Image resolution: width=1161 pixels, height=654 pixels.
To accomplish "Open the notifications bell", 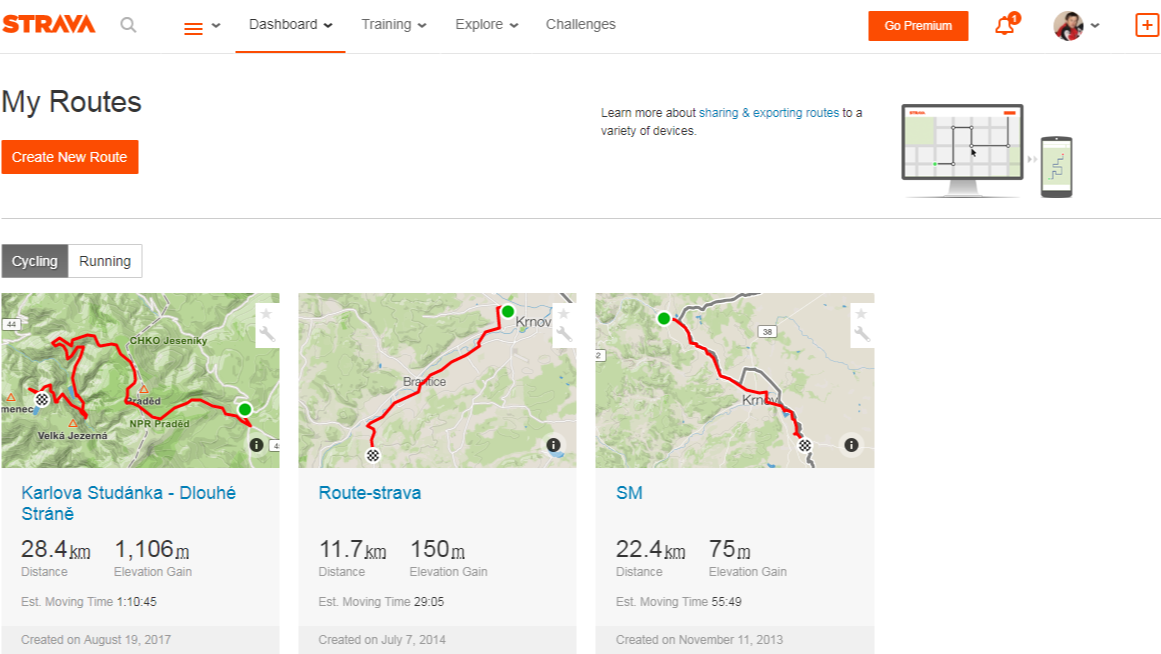I will [1005, 26].
